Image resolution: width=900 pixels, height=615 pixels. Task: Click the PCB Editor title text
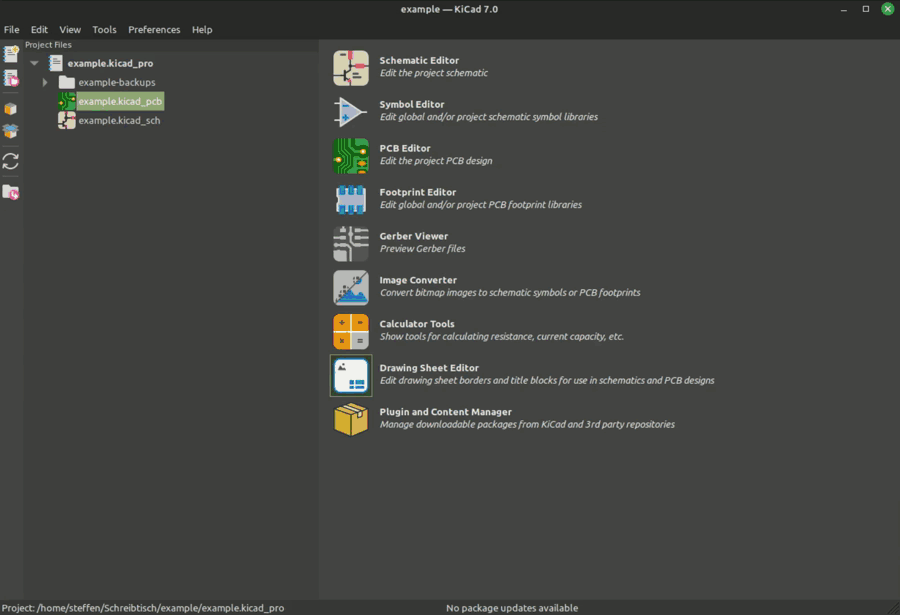pyautogui.click(x=405, y=148)
